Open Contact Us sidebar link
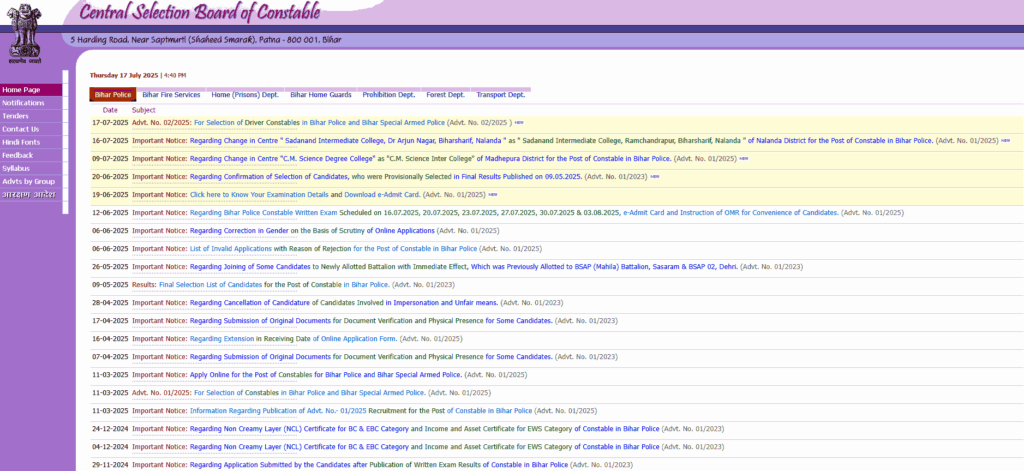Screen dimensions: 1024x471 click(x=31, y=129)
